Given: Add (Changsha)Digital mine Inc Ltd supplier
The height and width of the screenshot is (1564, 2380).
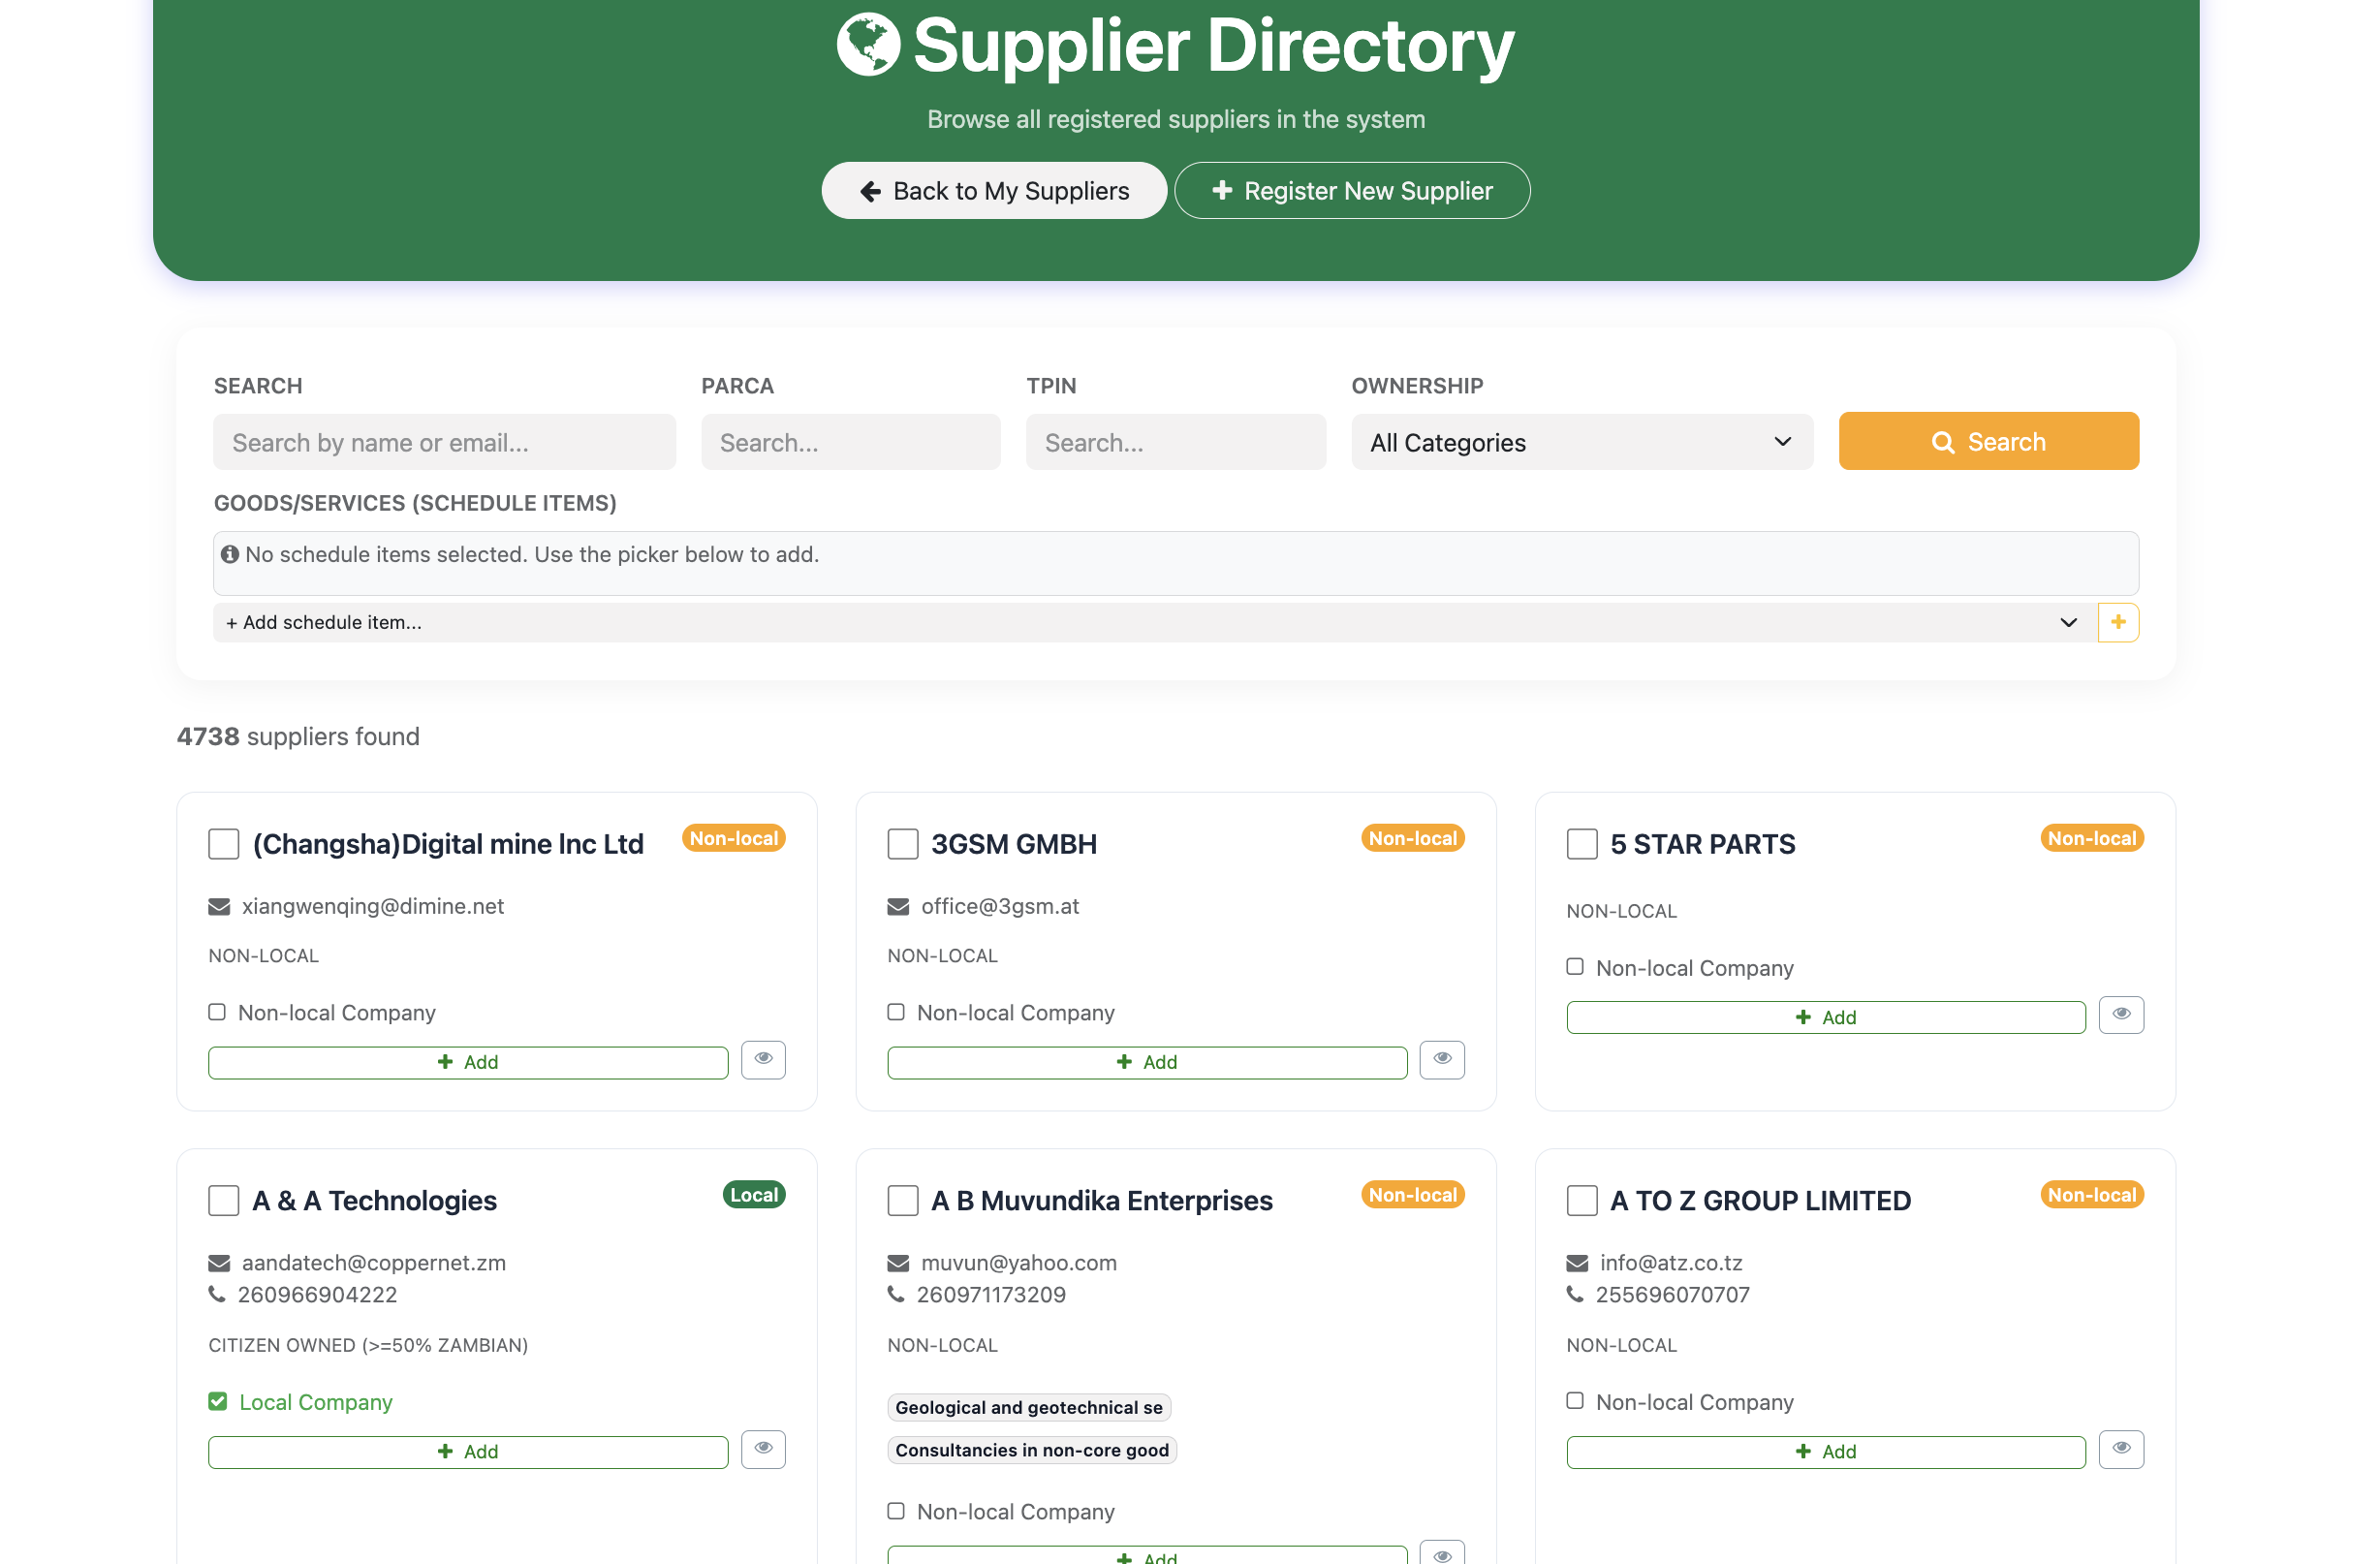Looking at the screenshot, I should 468,1062.
